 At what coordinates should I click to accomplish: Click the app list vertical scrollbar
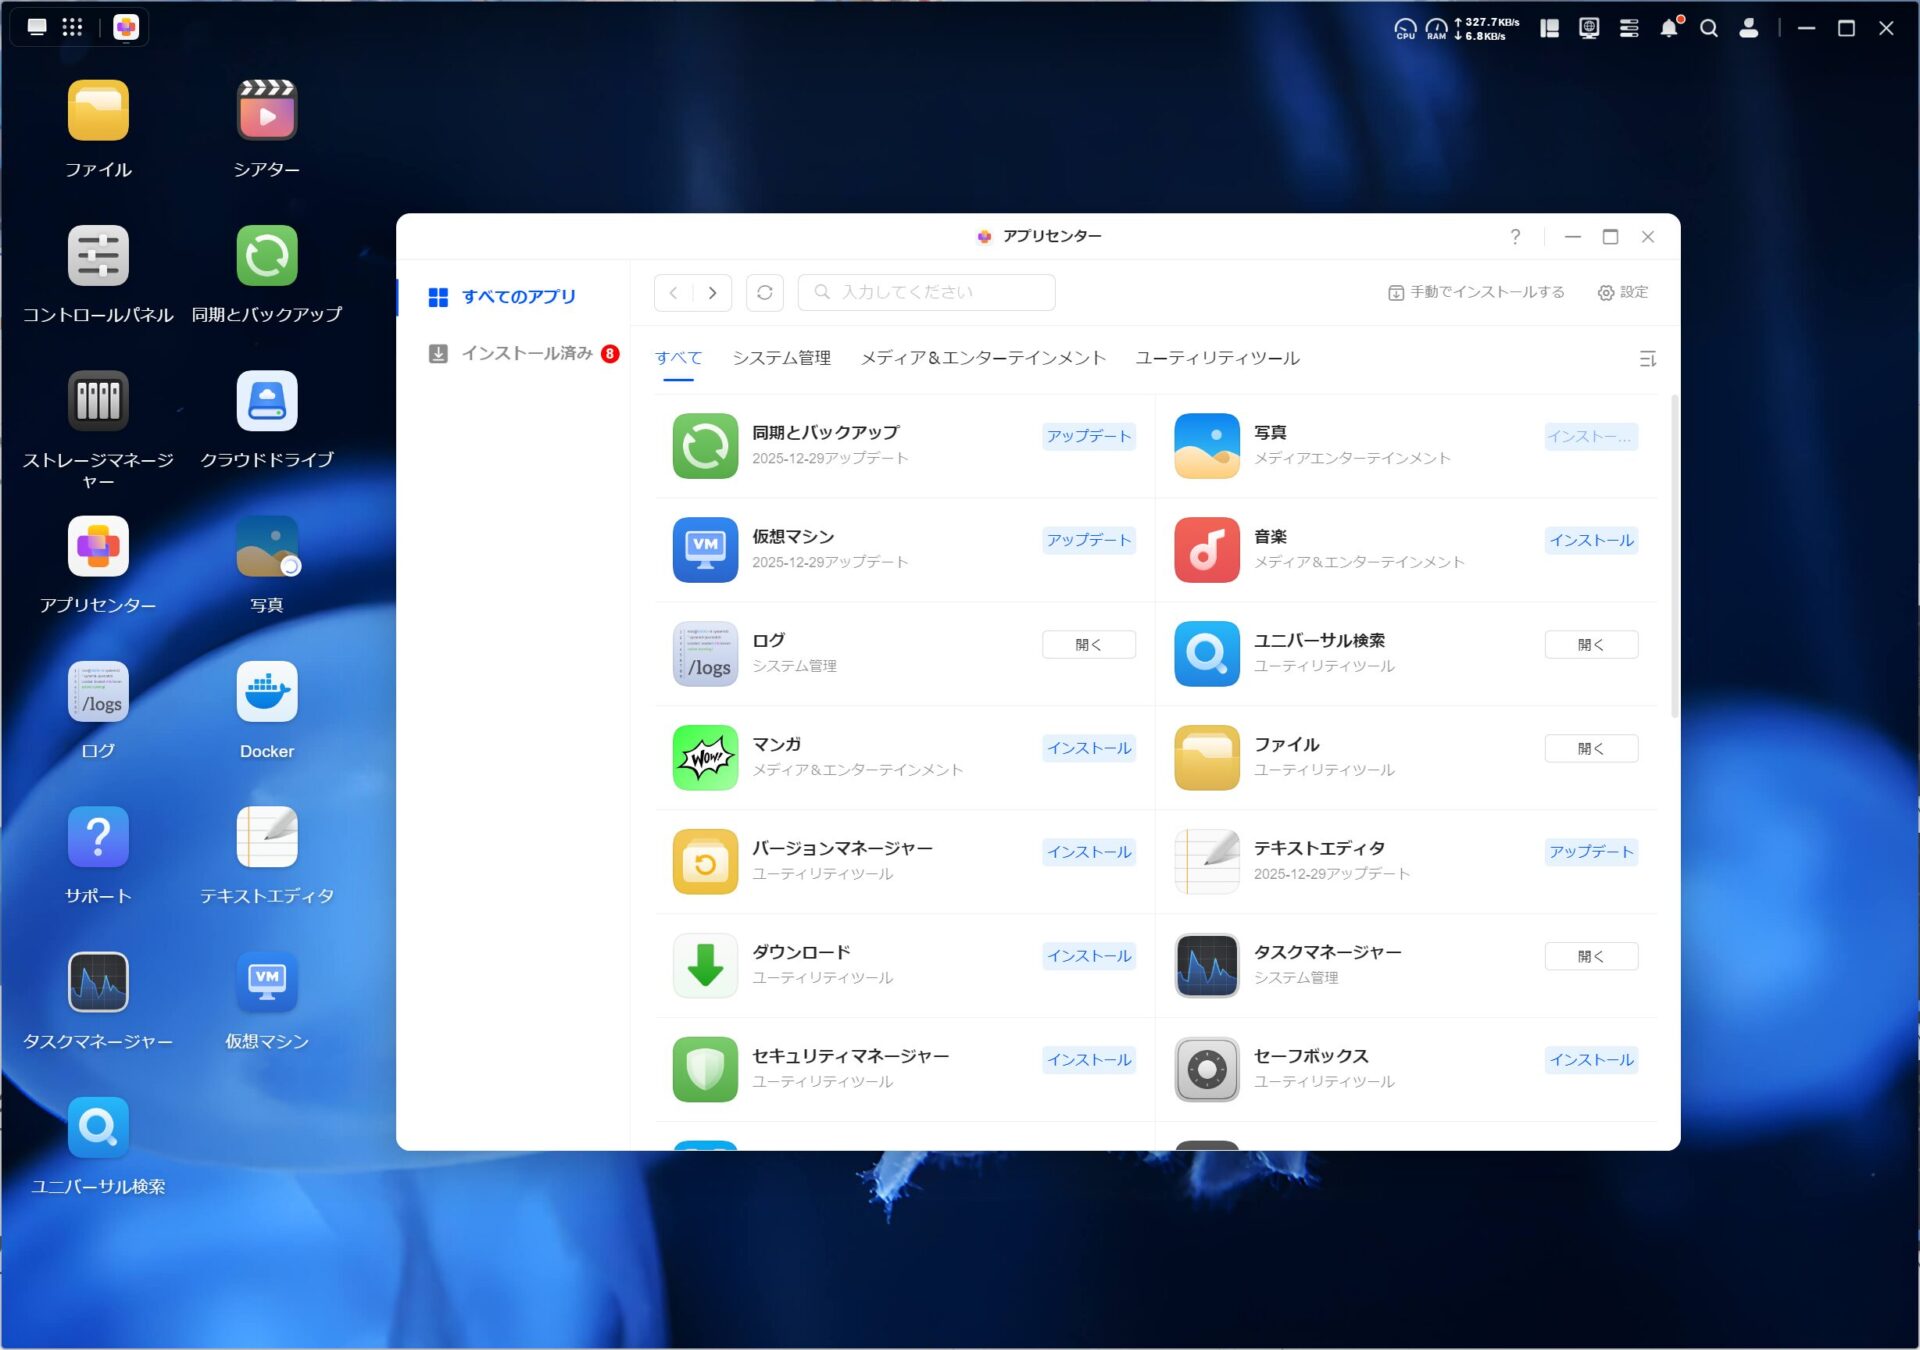click(x=1674, y=556)
